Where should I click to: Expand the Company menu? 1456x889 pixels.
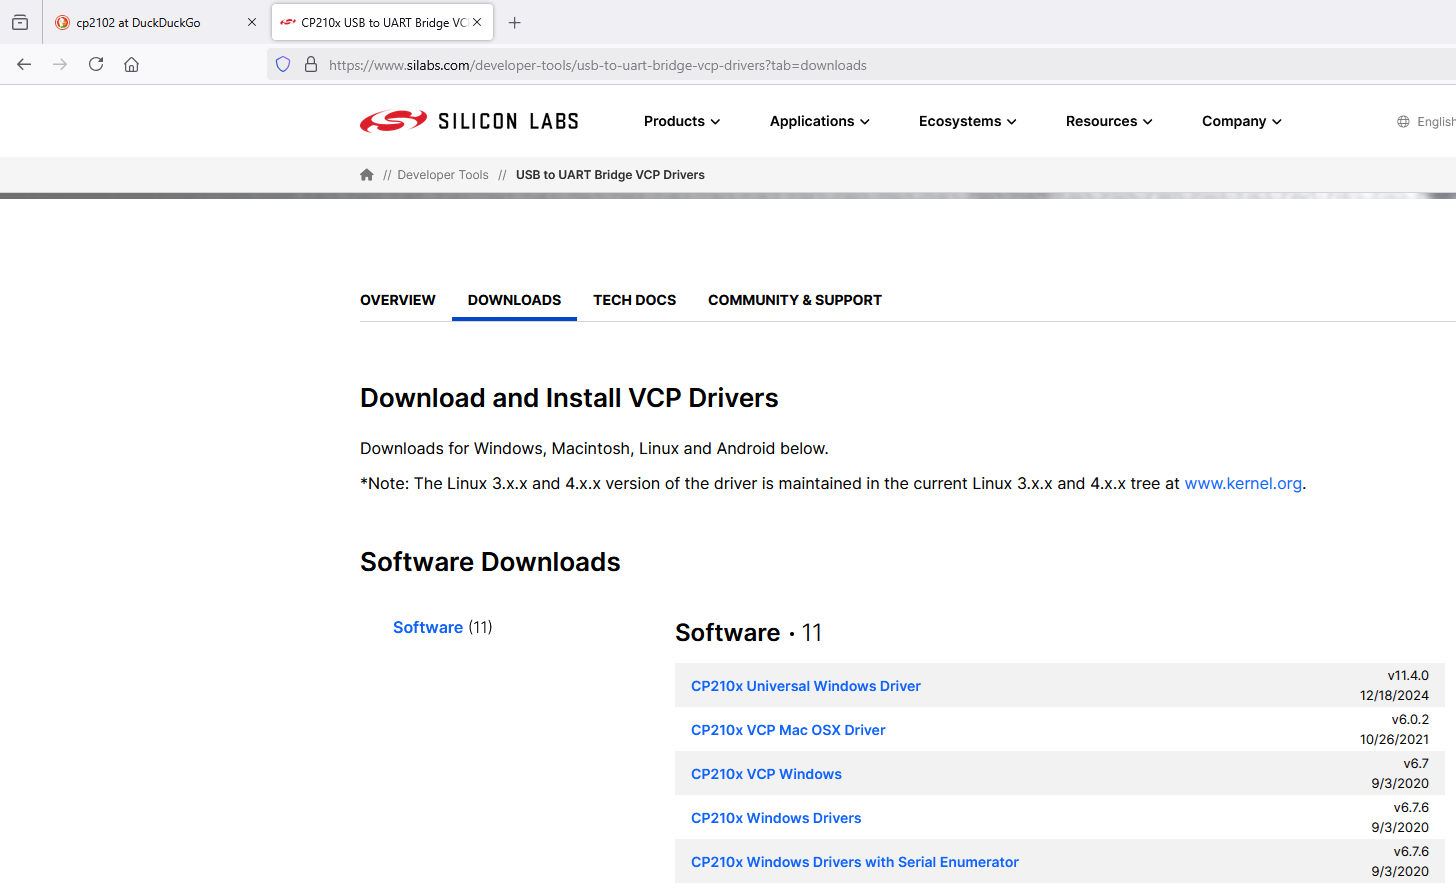point(1242,121)
